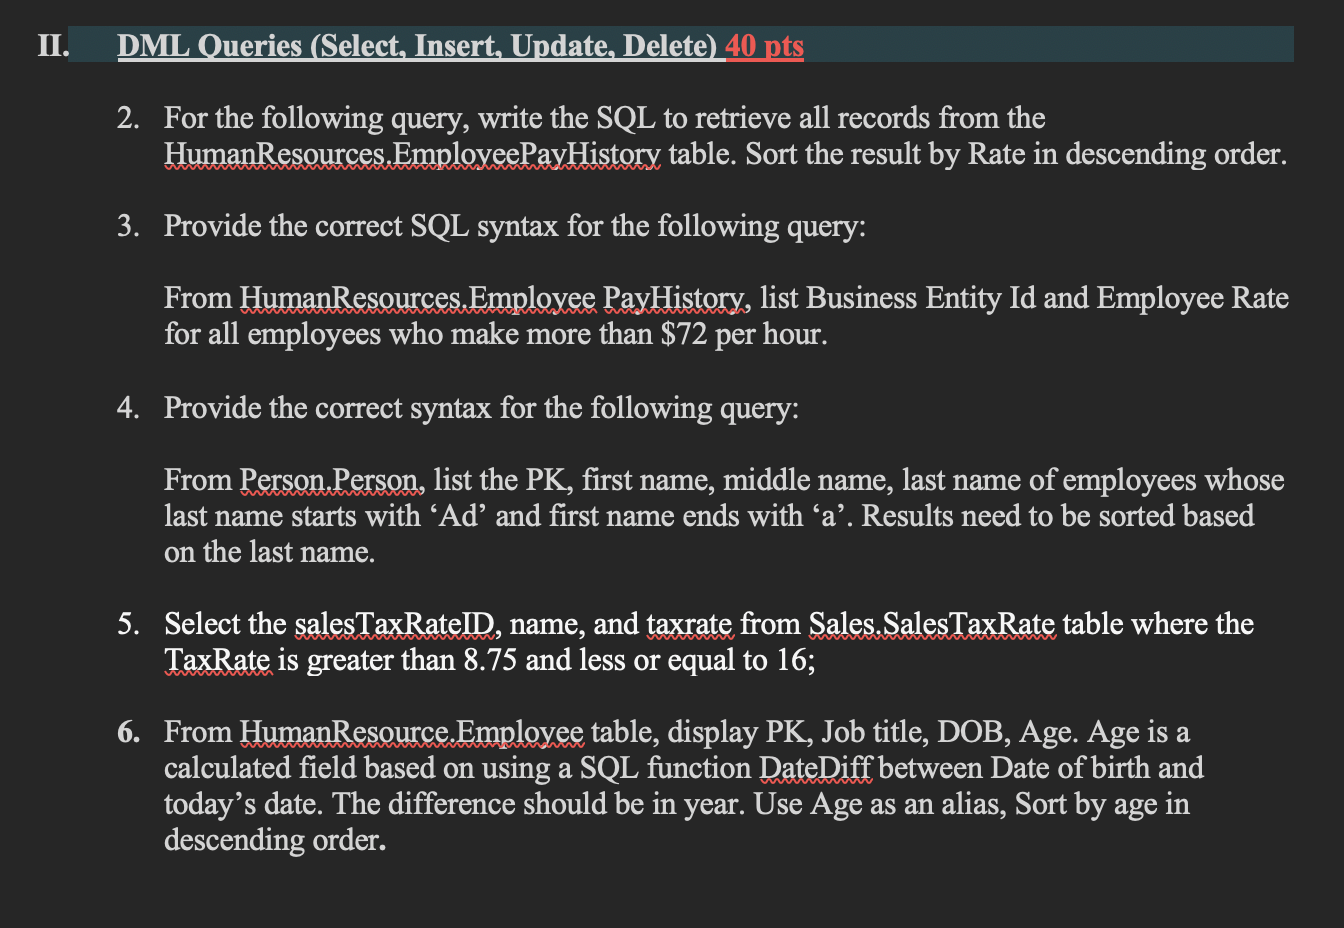Click the underlined word 'salesTaxRateID'
Screen dimensions: 1344x928
[397, 624]
